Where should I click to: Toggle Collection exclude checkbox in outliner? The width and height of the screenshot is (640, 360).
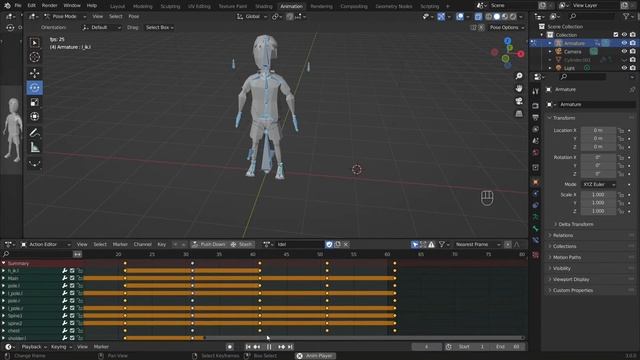pos(616,35)
